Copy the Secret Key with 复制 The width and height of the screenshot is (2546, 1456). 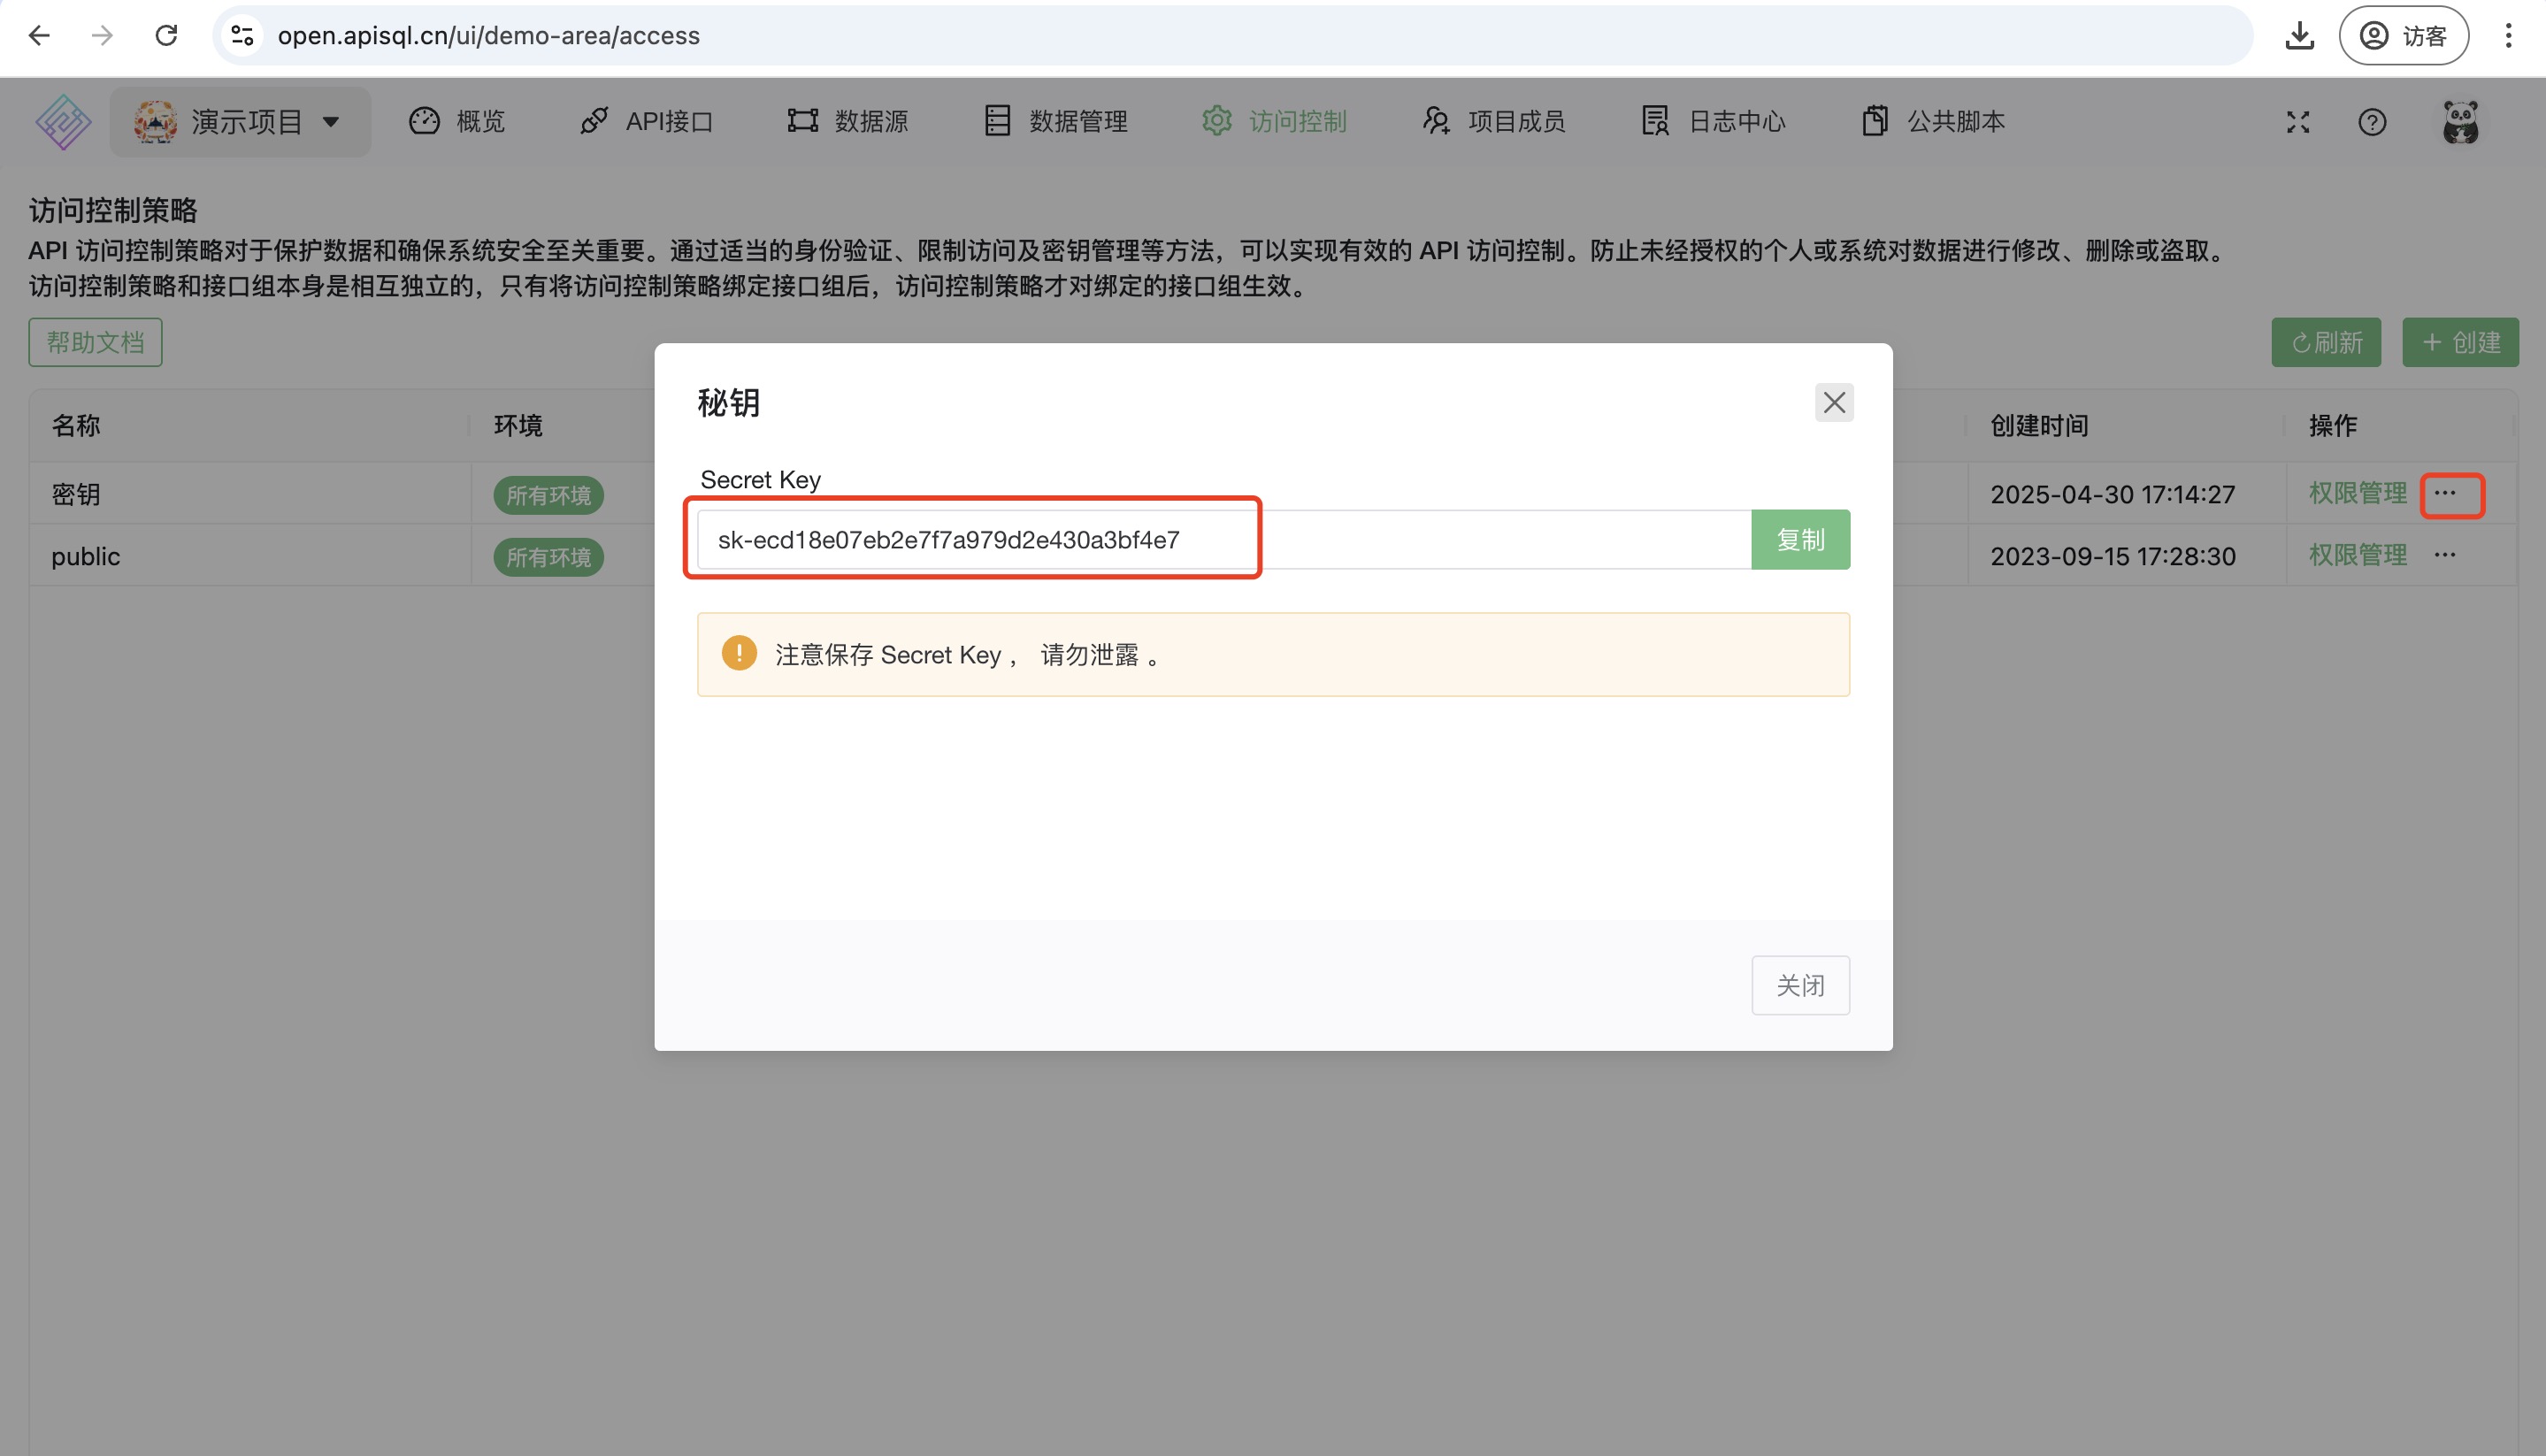click(x=1800, y=539)
